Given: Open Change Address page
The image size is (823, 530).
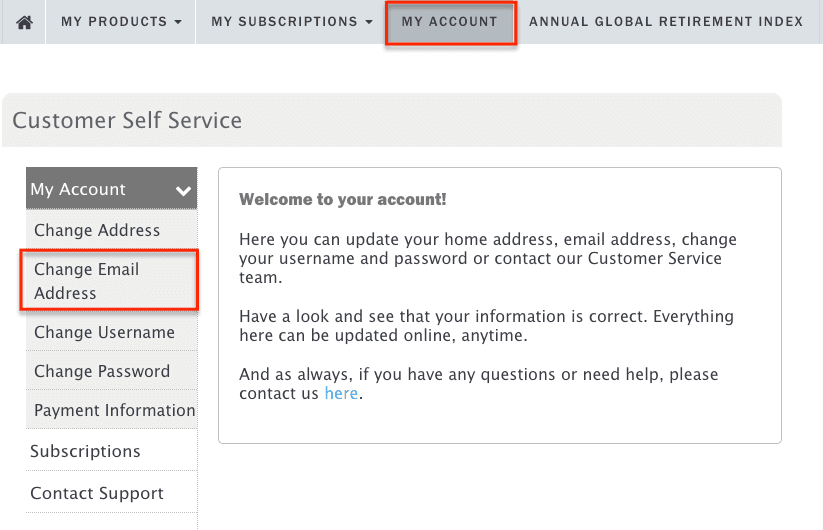Looking at the screenshot, I should (x=112, y=230).
